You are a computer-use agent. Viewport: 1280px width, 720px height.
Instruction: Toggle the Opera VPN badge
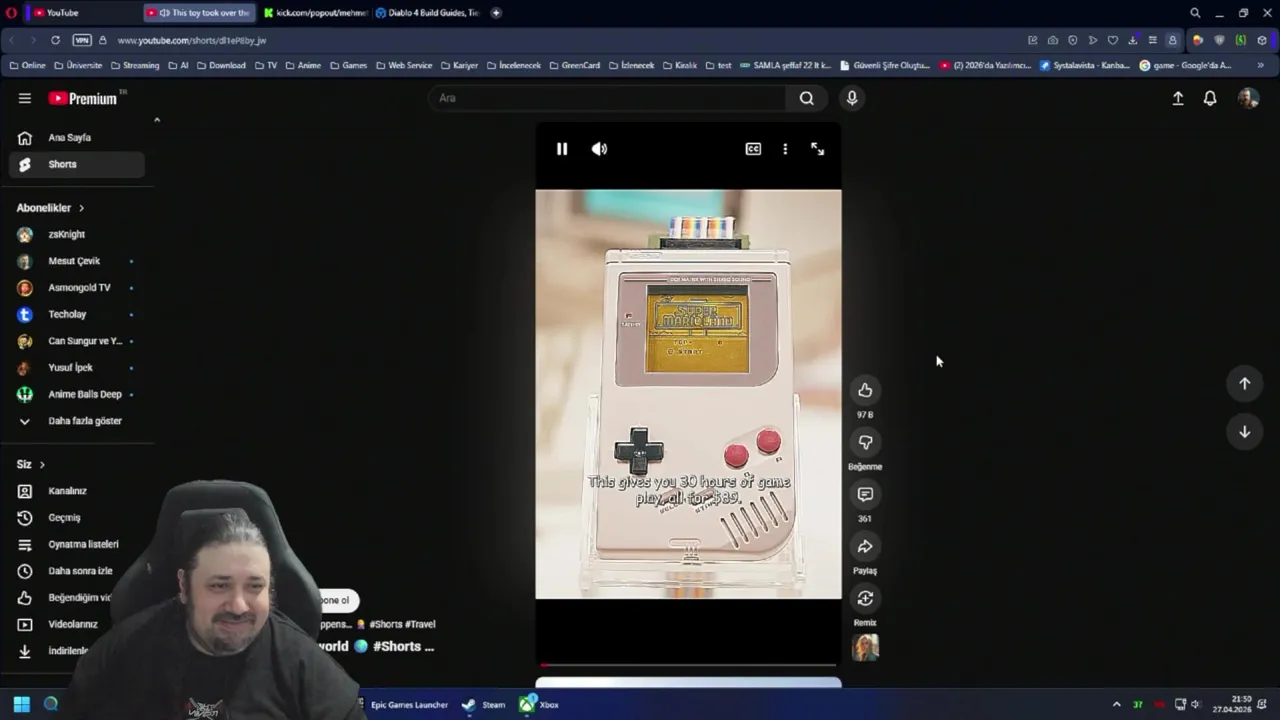pyautogui.click(x=82, y=40)
